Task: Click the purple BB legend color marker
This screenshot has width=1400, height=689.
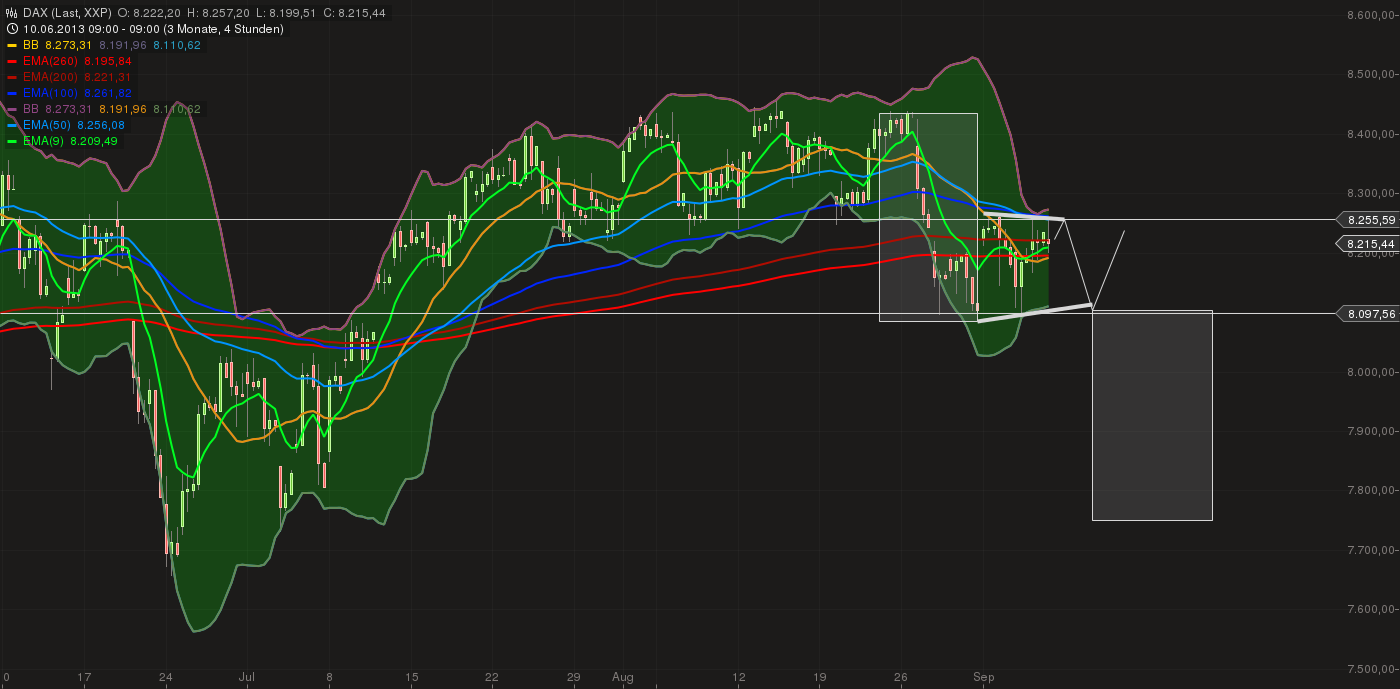Action: click(x=11, y=109)
